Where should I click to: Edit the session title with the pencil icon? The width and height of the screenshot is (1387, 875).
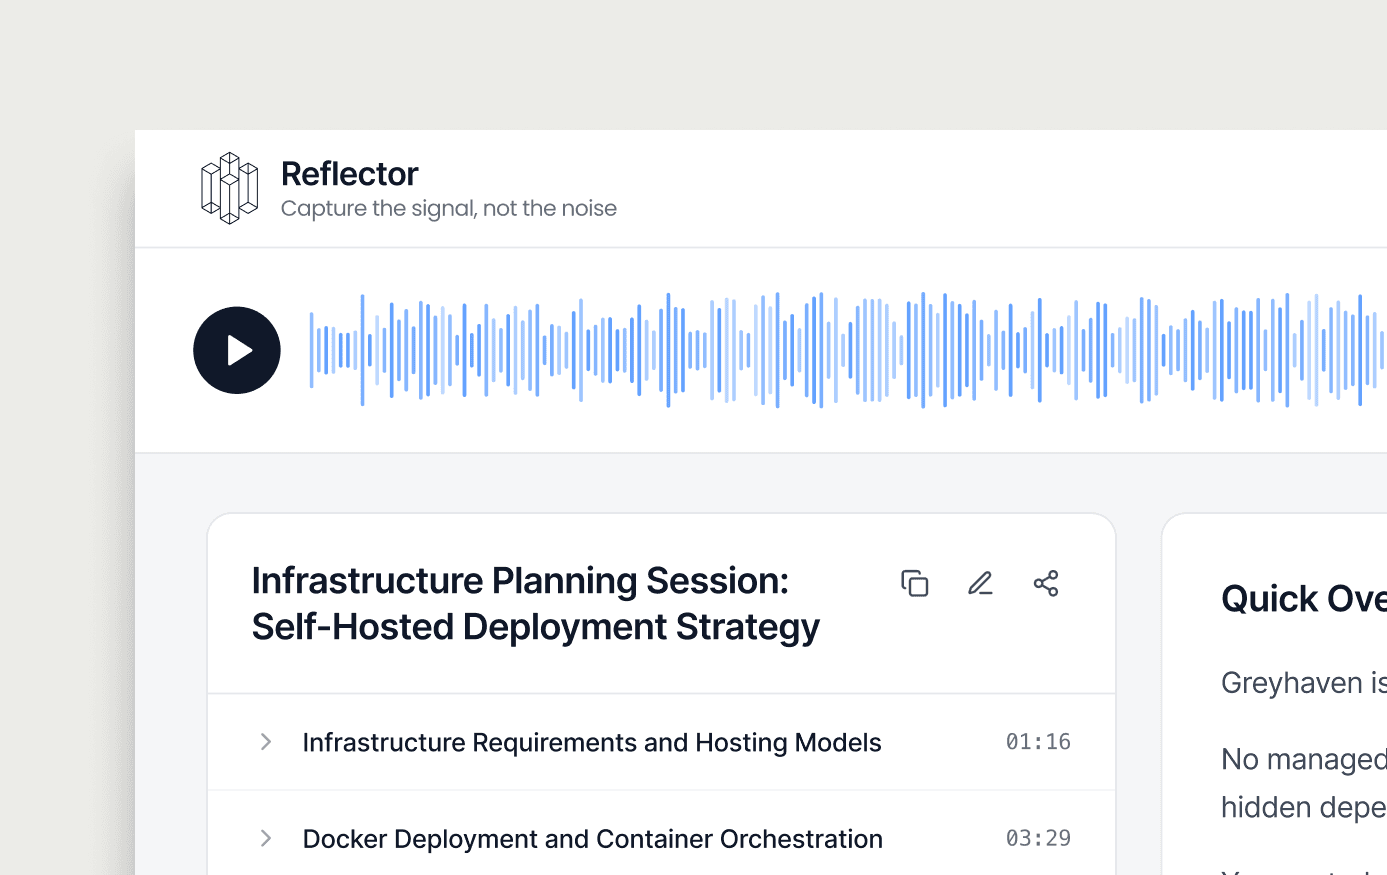(980, 583)
